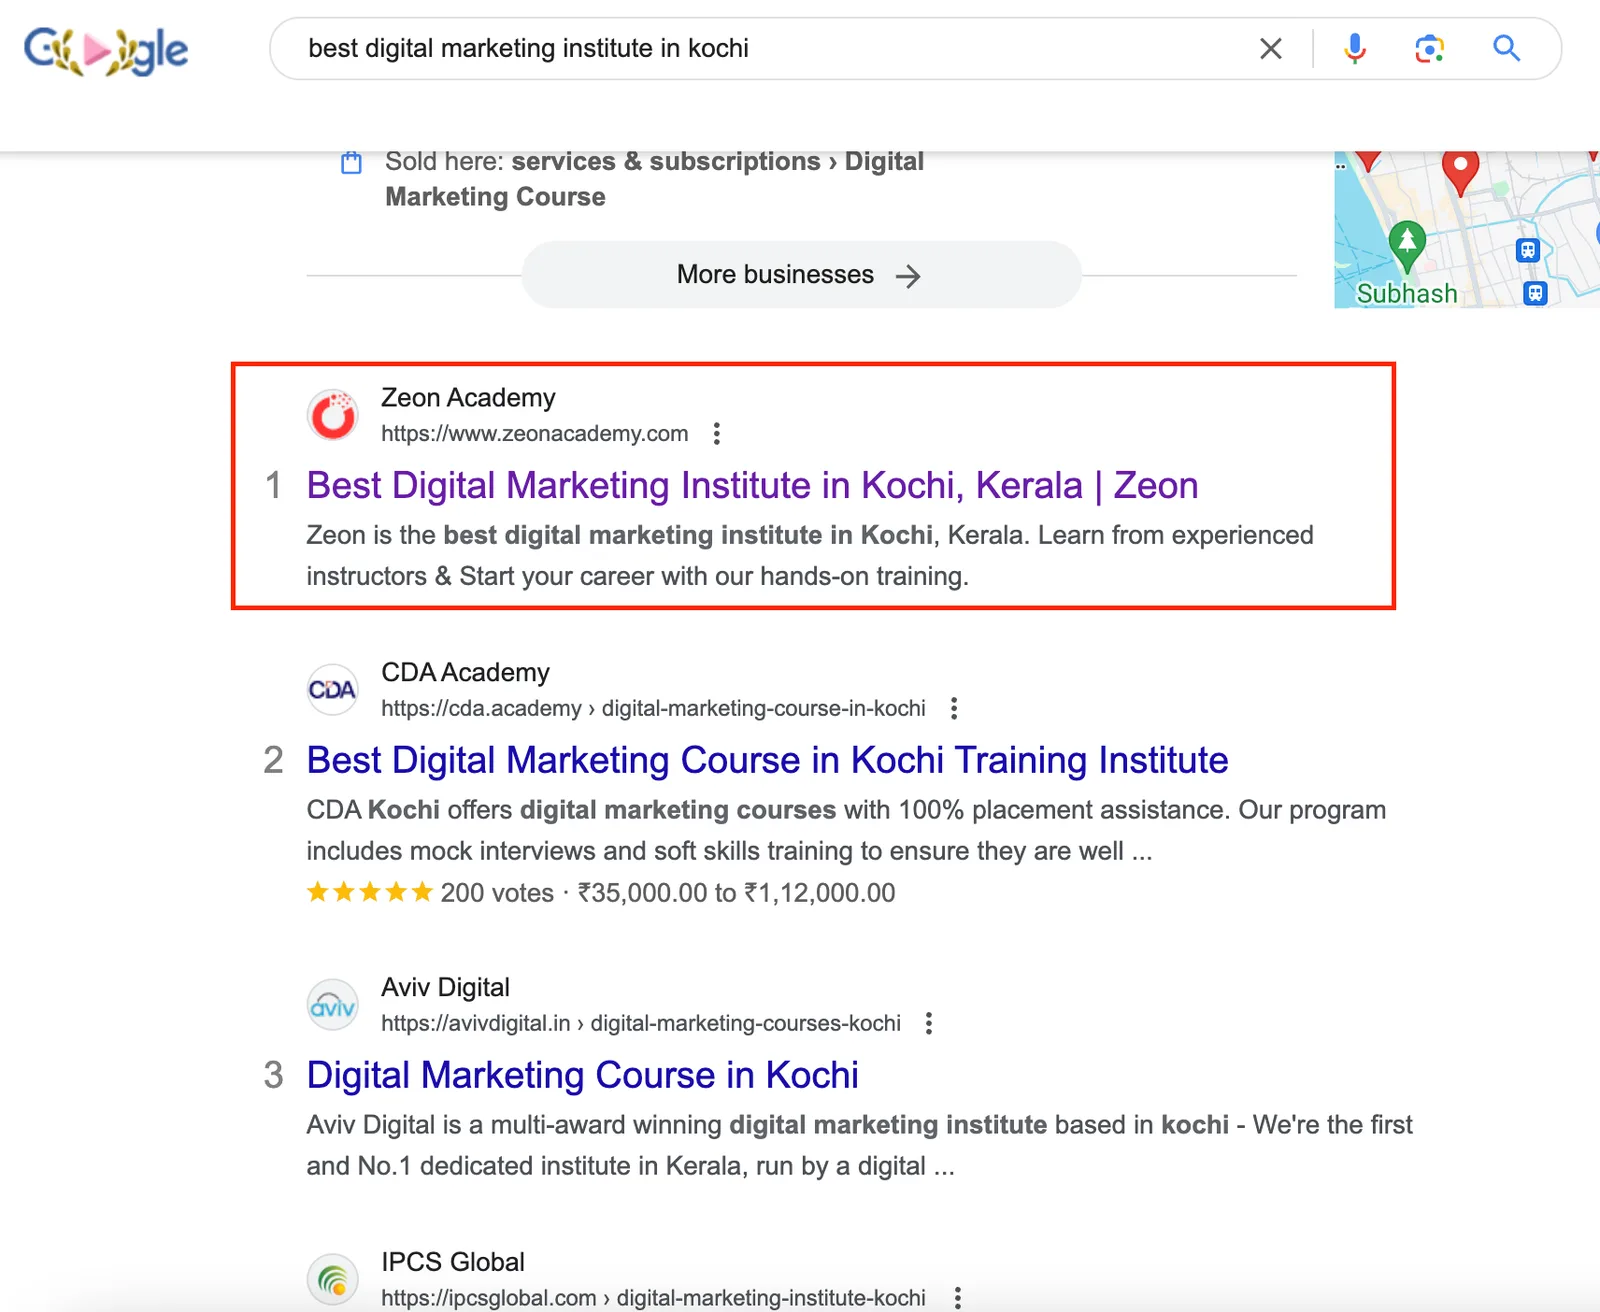The width and height of the screenshot is (1600, 1312).
Task: Start voice search with microphone icon
Action: pyautogui.click(x=1355, y=48)
